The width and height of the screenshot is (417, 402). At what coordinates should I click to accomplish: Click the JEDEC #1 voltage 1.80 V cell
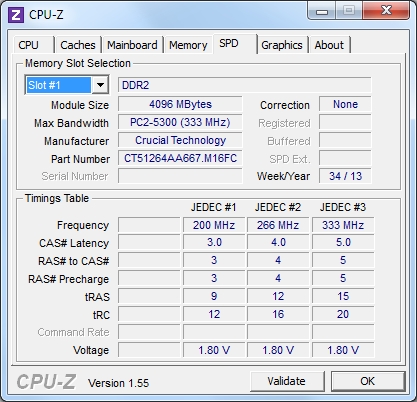point(214,350)
